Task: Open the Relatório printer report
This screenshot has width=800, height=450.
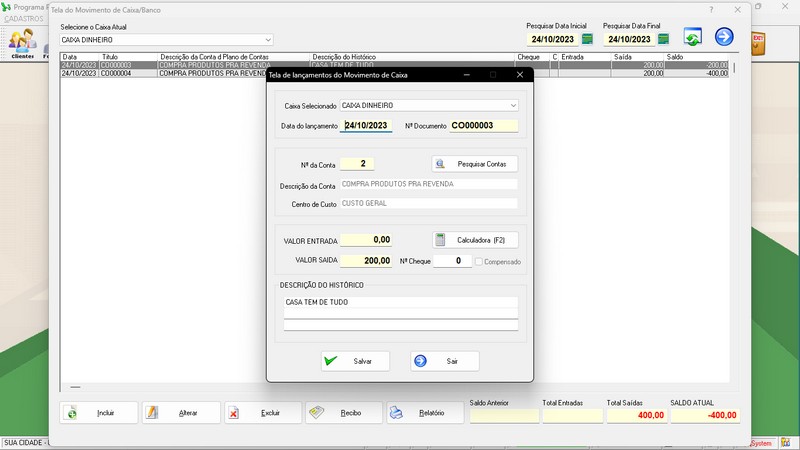Action: click(425, 413)
